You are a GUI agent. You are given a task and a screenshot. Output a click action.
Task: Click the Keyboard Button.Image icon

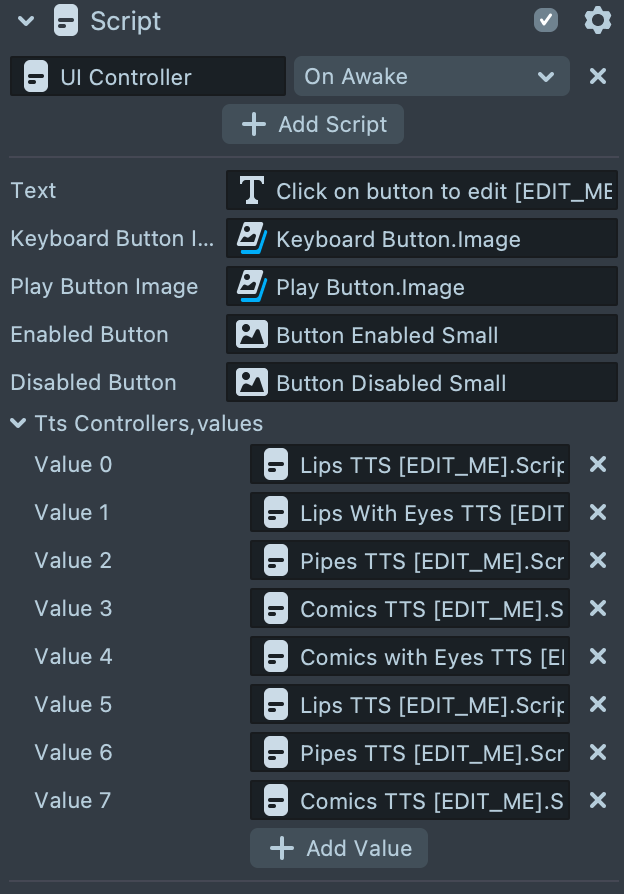pyautogui.click(x=252, y=238)
